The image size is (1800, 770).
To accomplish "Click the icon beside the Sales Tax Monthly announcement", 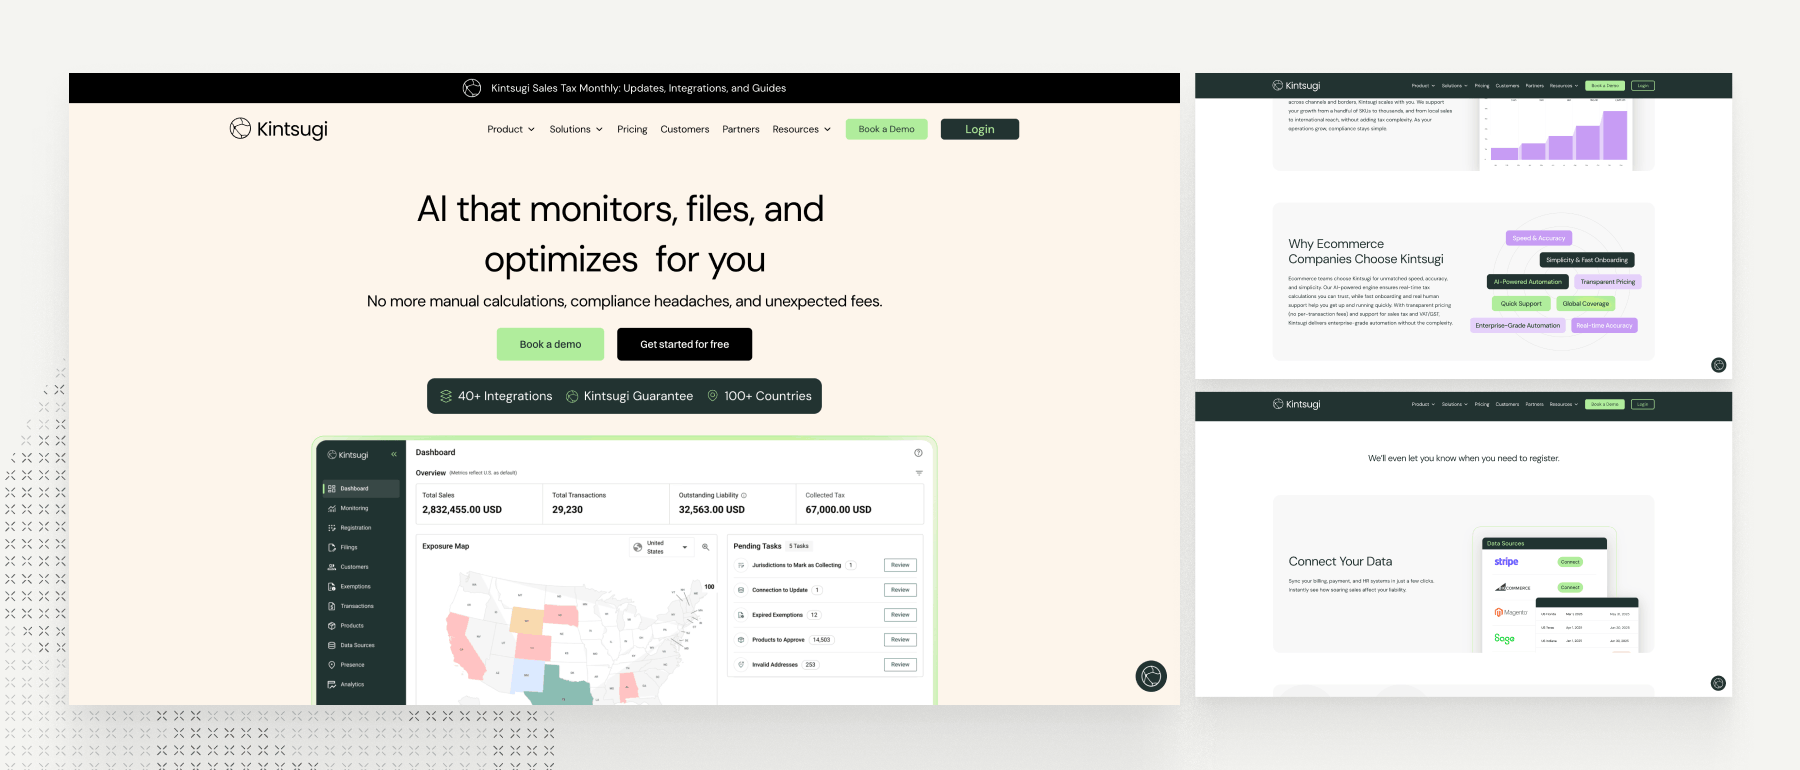I will point(472,88).
